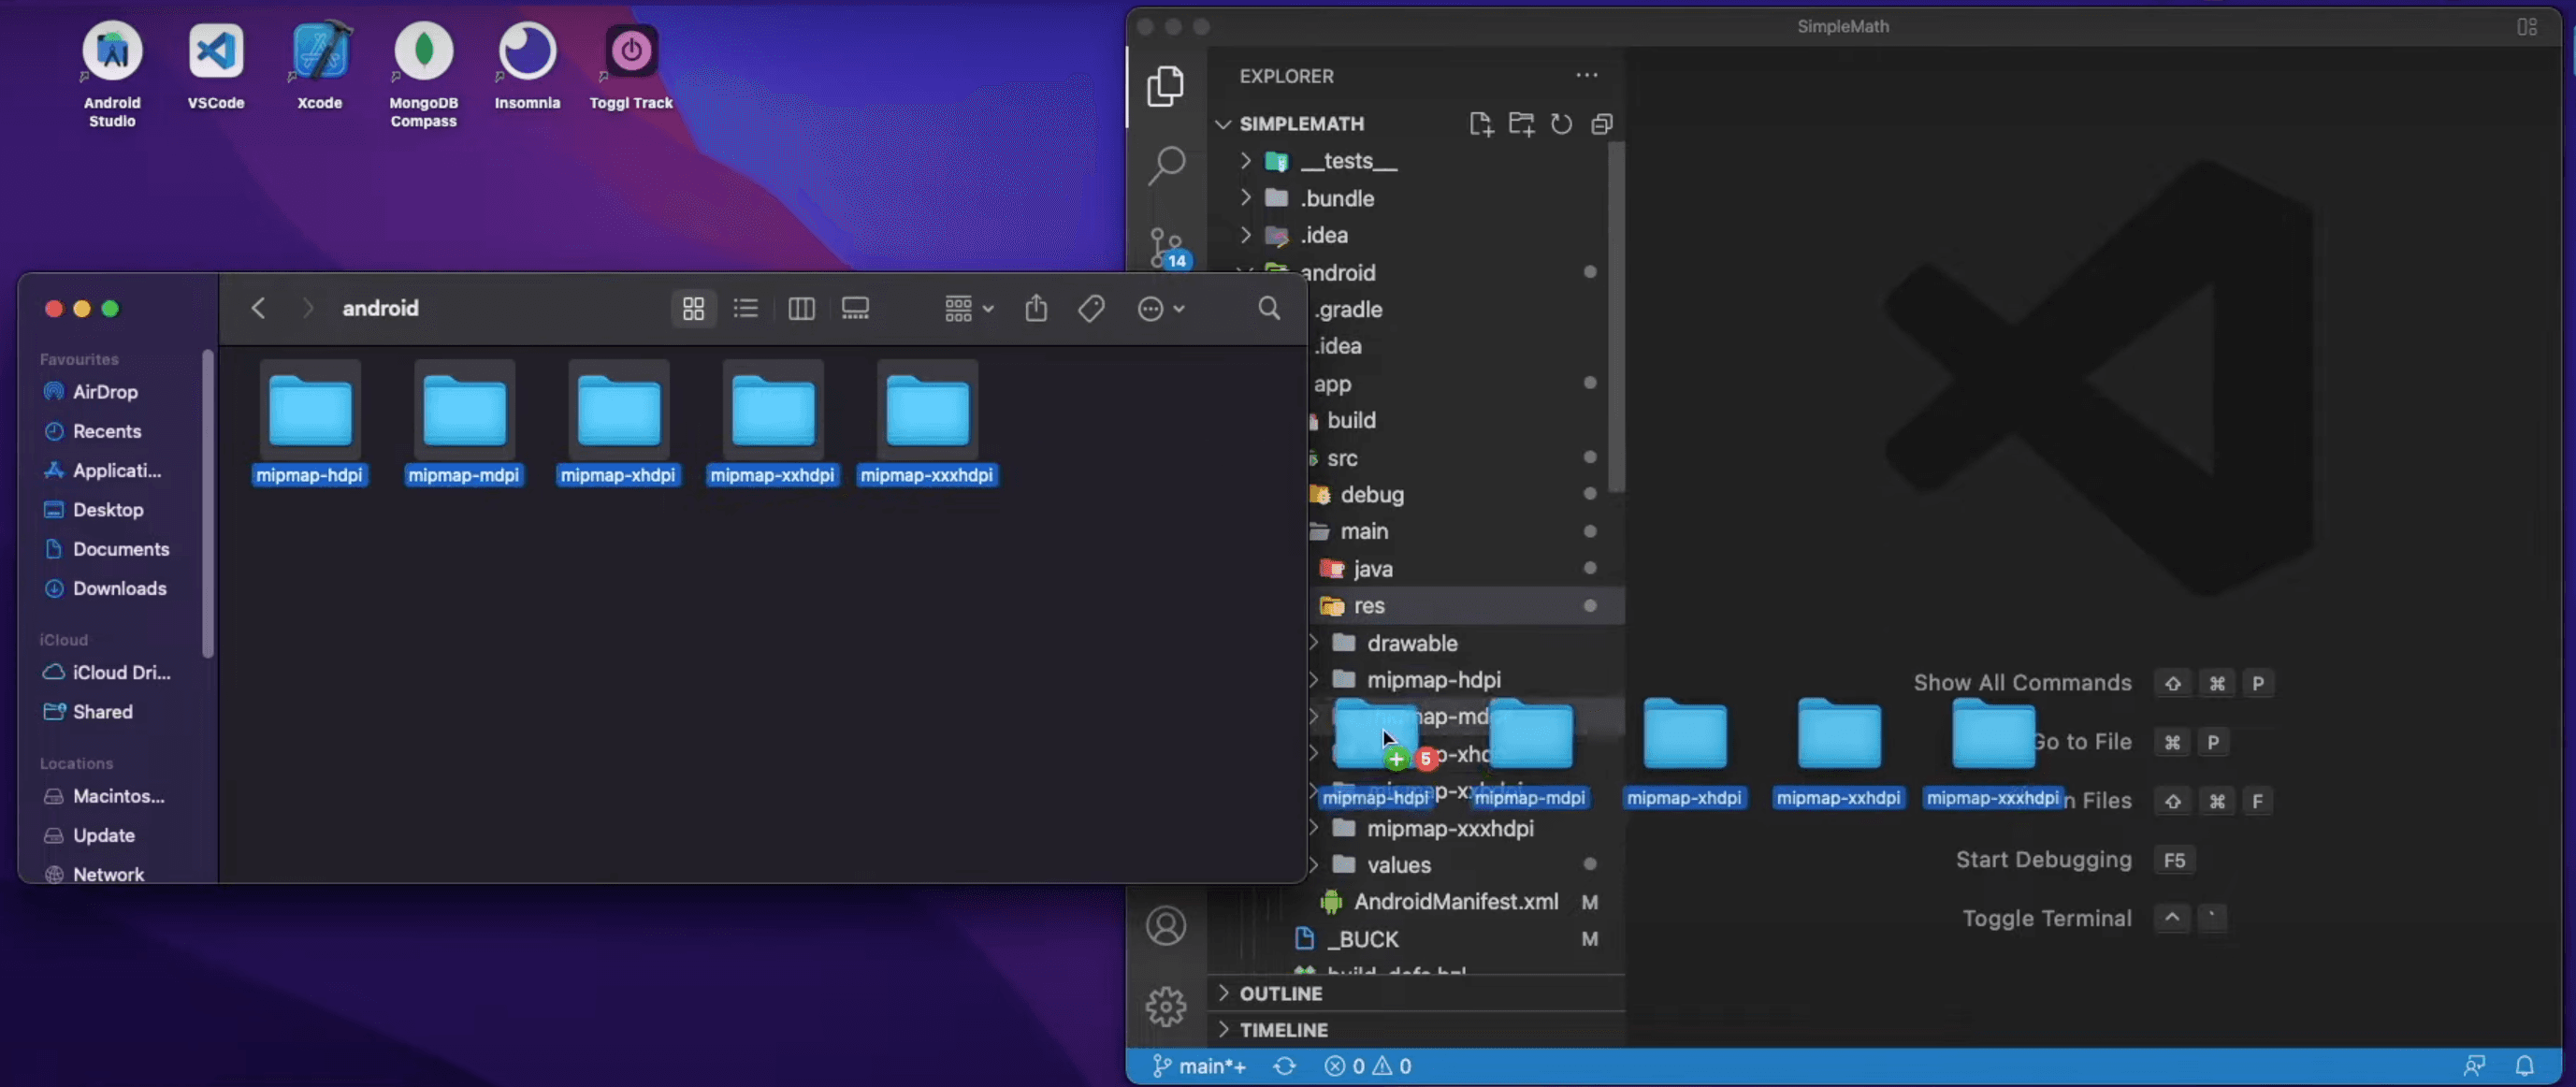Switch Finder to list view

746,308
